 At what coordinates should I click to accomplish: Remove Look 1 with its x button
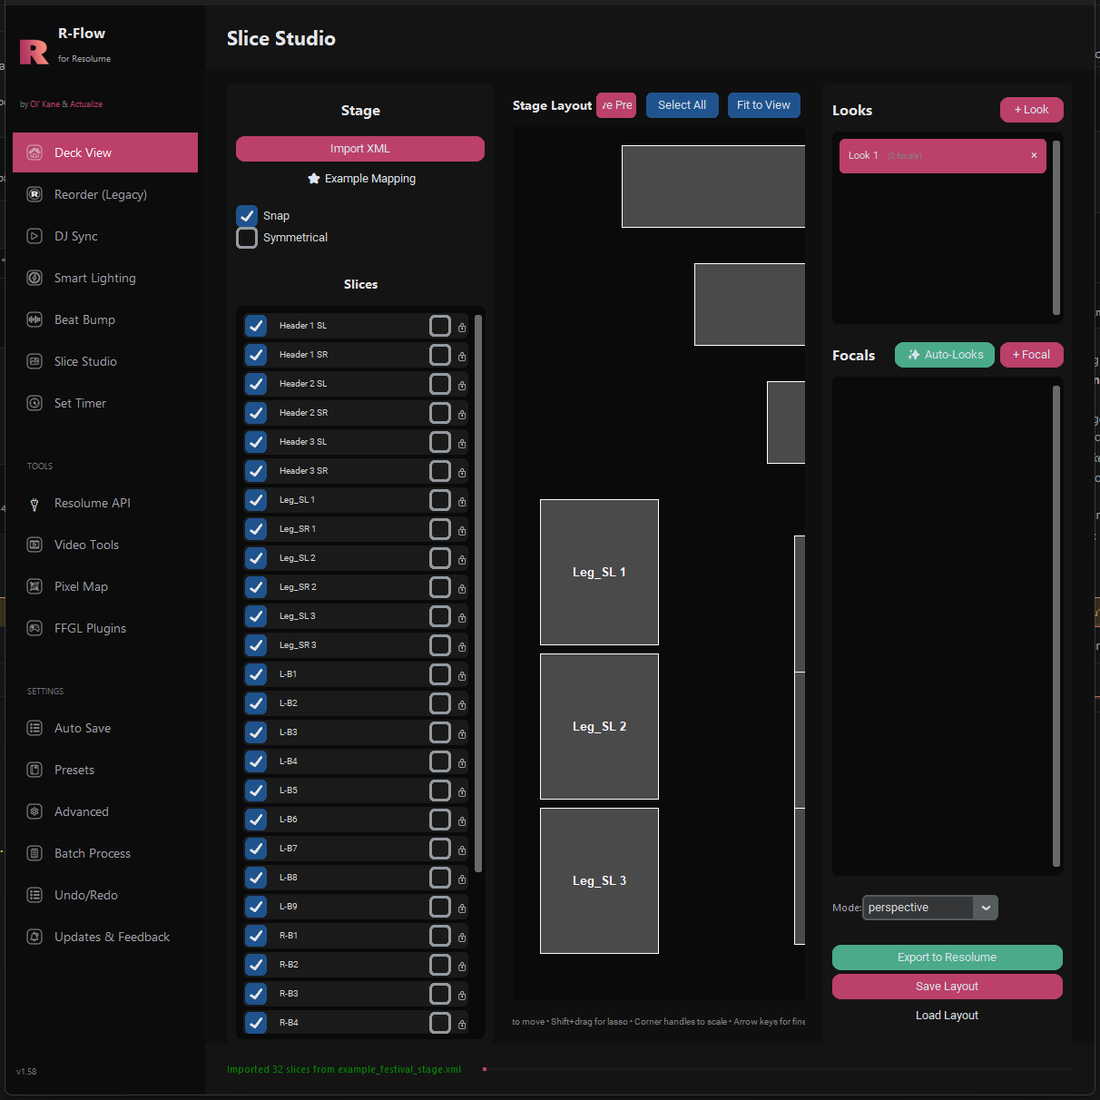pos(1034,156)
